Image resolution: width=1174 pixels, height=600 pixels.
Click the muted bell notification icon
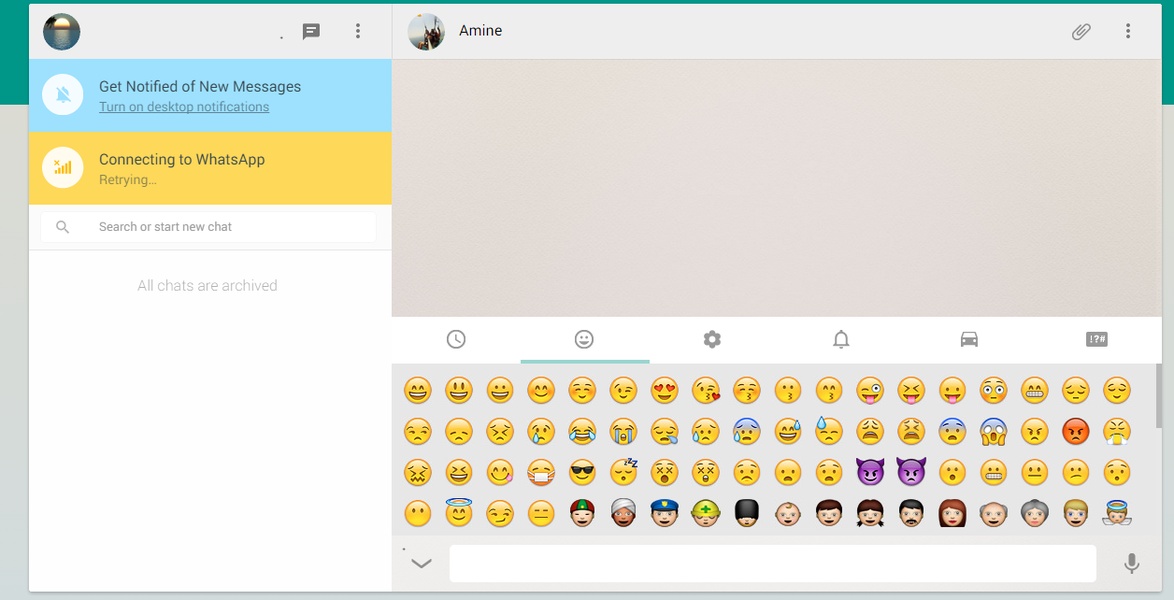point(63,94)
